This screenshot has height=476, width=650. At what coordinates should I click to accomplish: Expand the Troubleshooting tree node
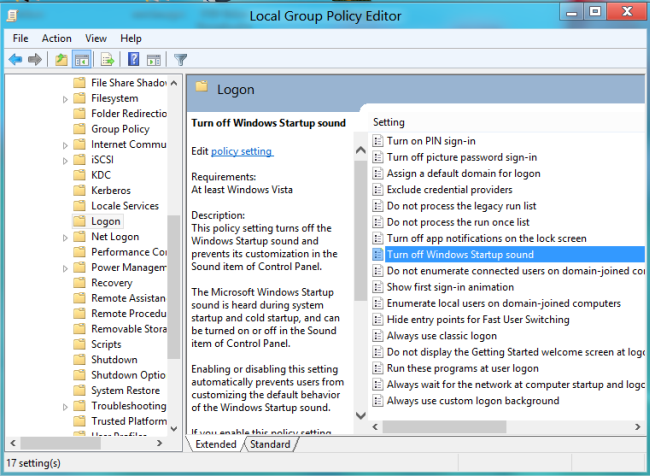[x=65, y=407]
